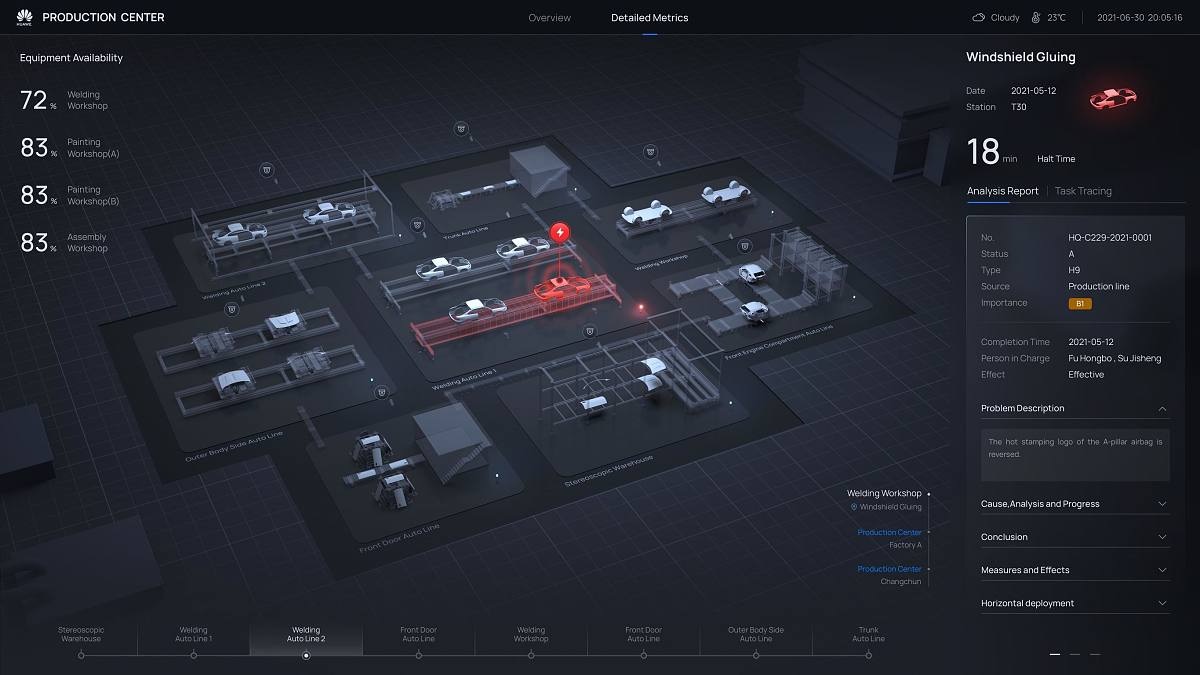Click the thermometer temperature icon

[x=1036, y=18]
